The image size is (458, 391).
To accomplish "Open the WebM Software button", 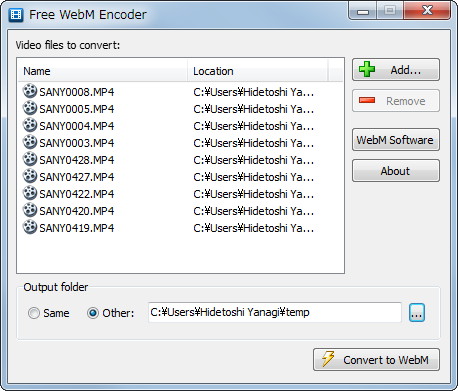I will pos(396,140).
